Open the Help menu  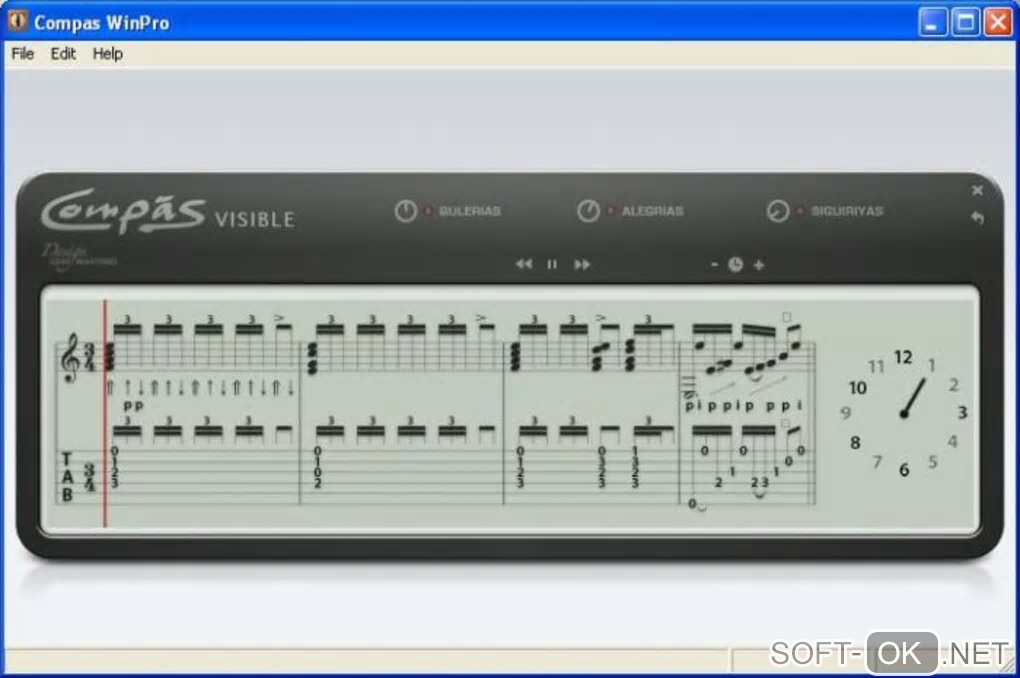click(x=107, y=53)
